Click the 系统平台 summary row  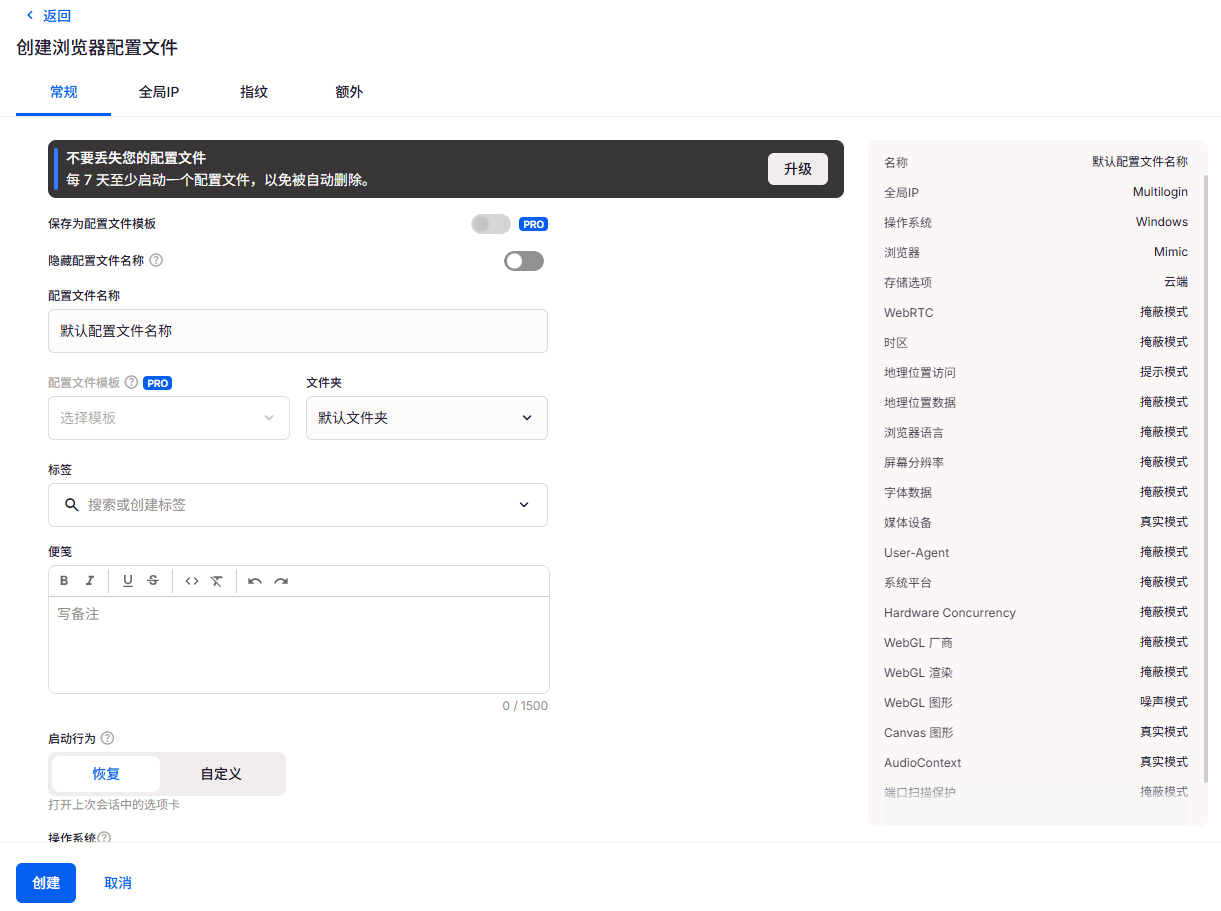(1036, 582)
